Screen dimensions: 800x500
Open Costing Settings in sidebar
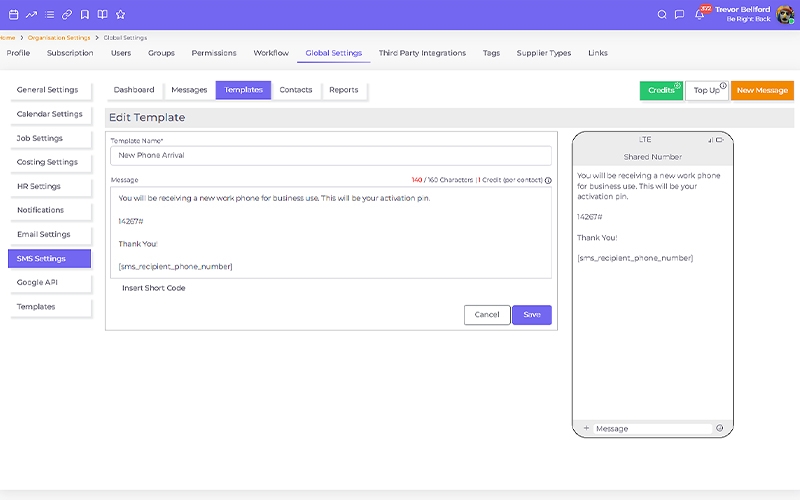click(50, 162)
